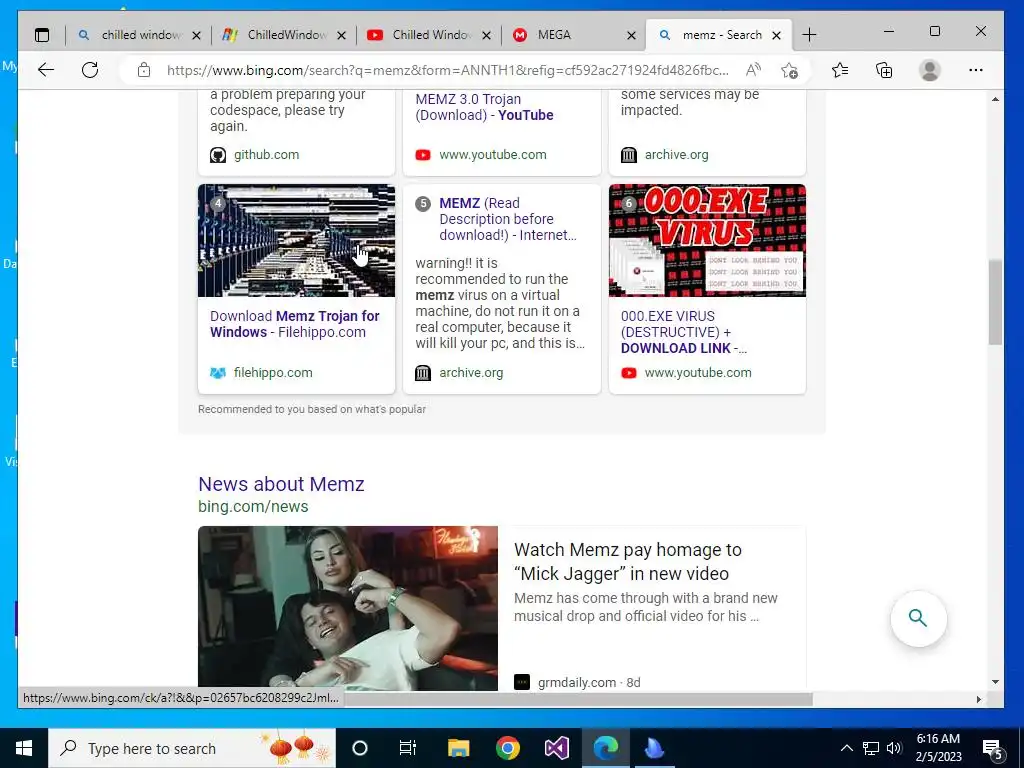Add this page to favorites
Image resolution: width=1024 pixels, height=768 pixels.
789,70
